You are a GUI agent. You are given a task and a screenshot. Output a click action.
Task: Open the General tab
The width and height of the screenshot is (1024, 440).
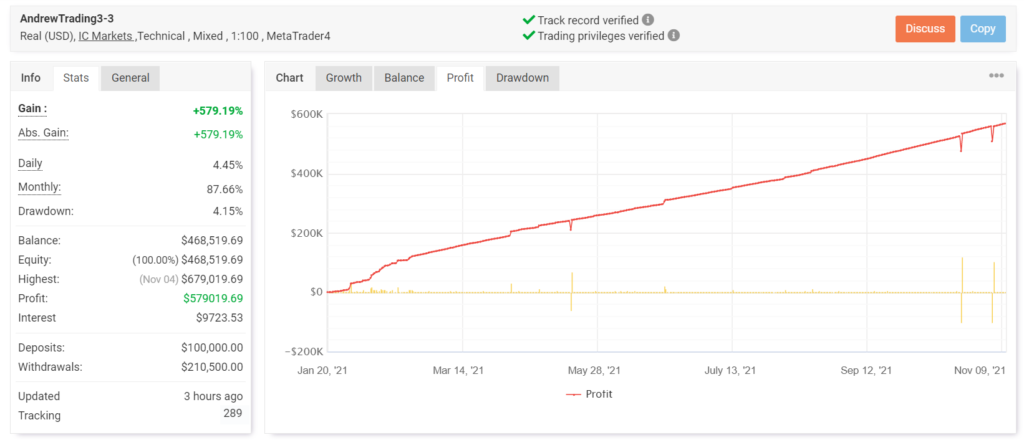click(130, 78)
